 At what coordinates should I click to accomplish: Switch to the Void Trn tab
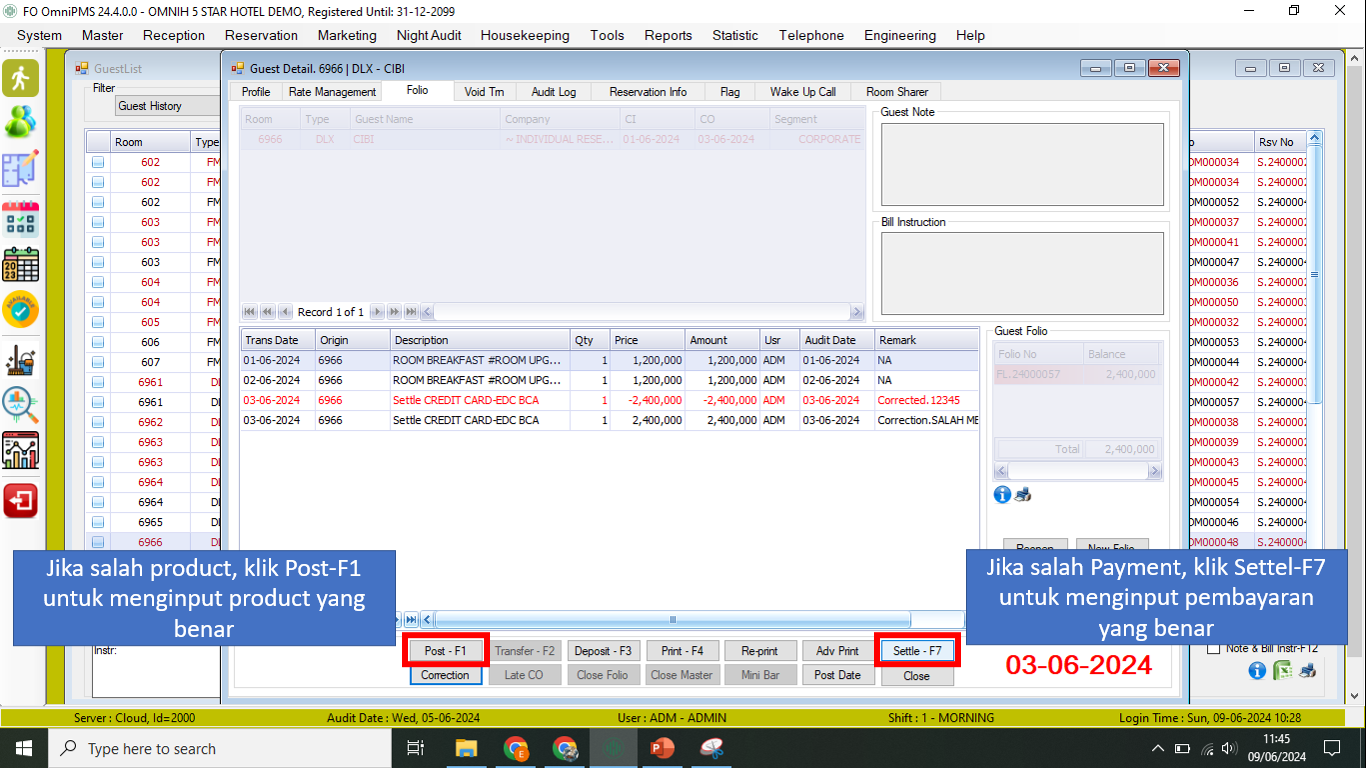(484, 91)
